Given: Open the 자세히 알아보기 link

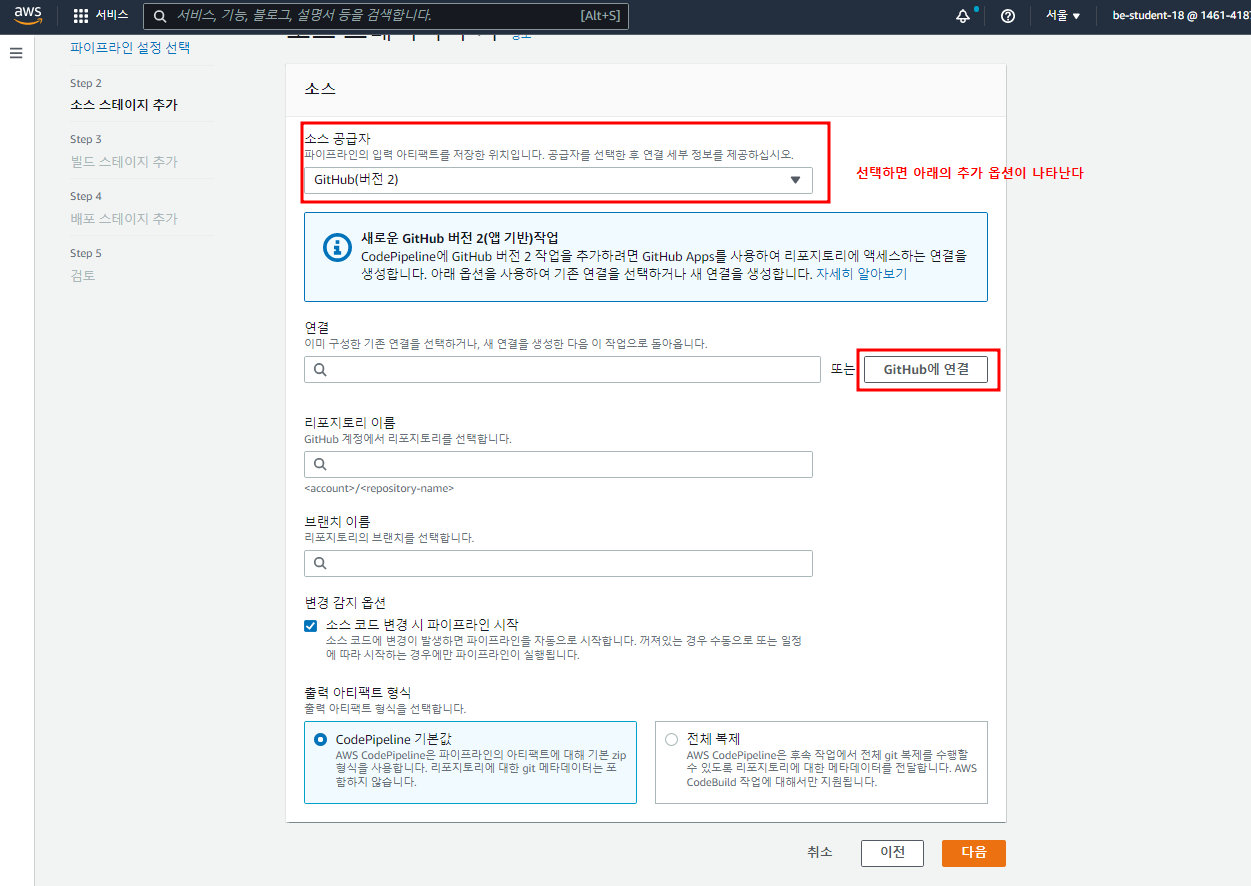Looking at the screenshot, I should pyautogui.click(x=861, y=273).
